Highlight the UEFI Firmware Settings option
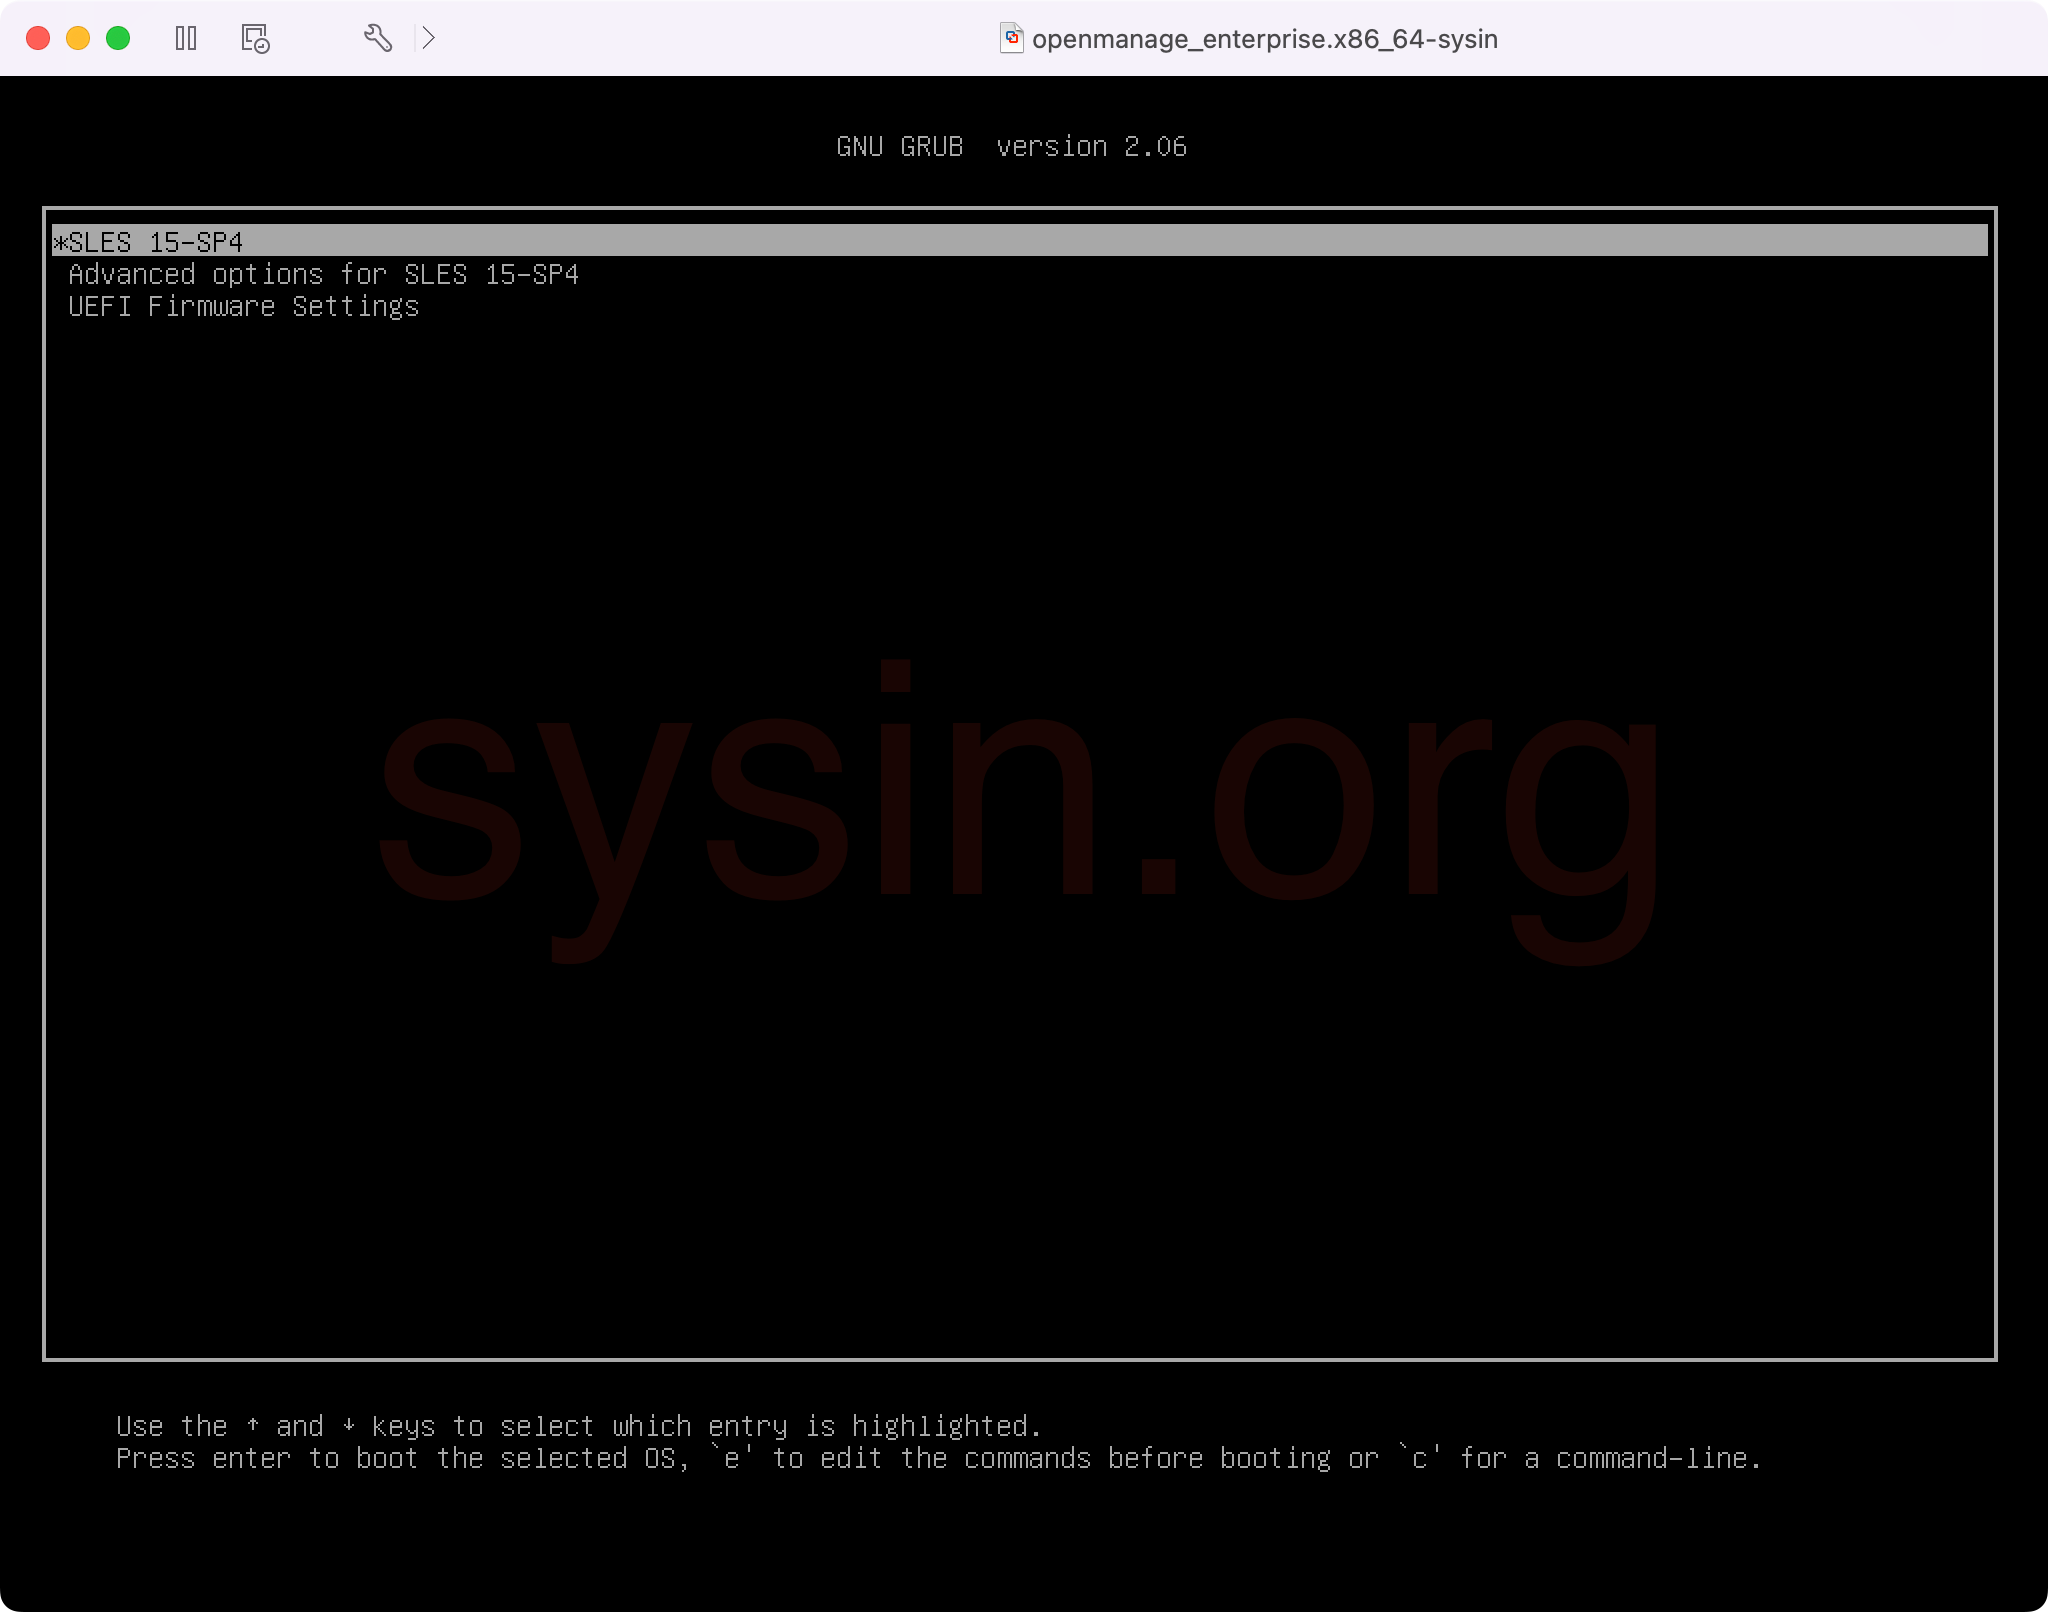Viewport: 2048px width, 1612px height. point(243,306)
